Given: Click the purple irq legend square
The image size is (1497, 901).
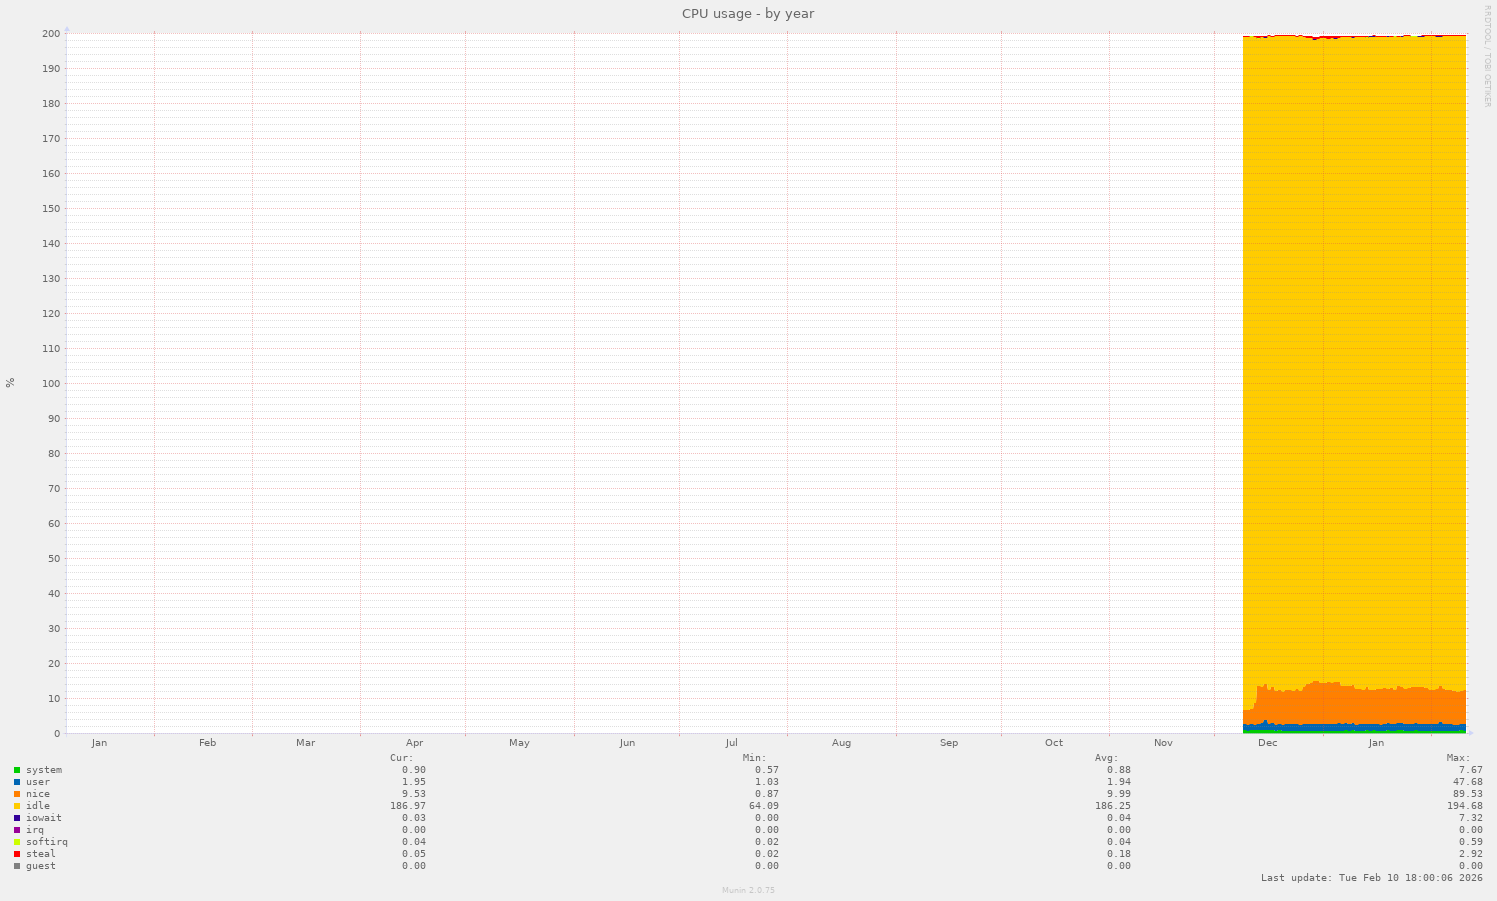Looking at the screenshot, I should click(x=18, y=830).
